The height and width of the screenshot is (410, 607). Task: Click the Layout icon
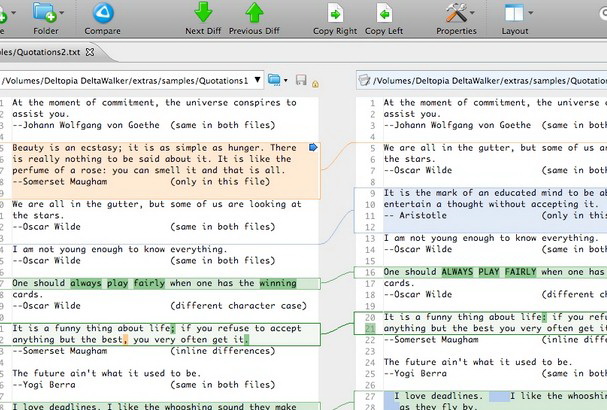click(x=513, y=14)
